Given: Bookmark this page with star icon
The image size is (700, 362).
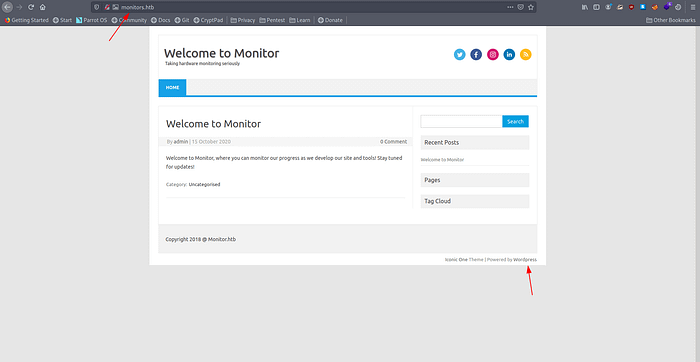Looking at the screenshot, I should 531,7.
